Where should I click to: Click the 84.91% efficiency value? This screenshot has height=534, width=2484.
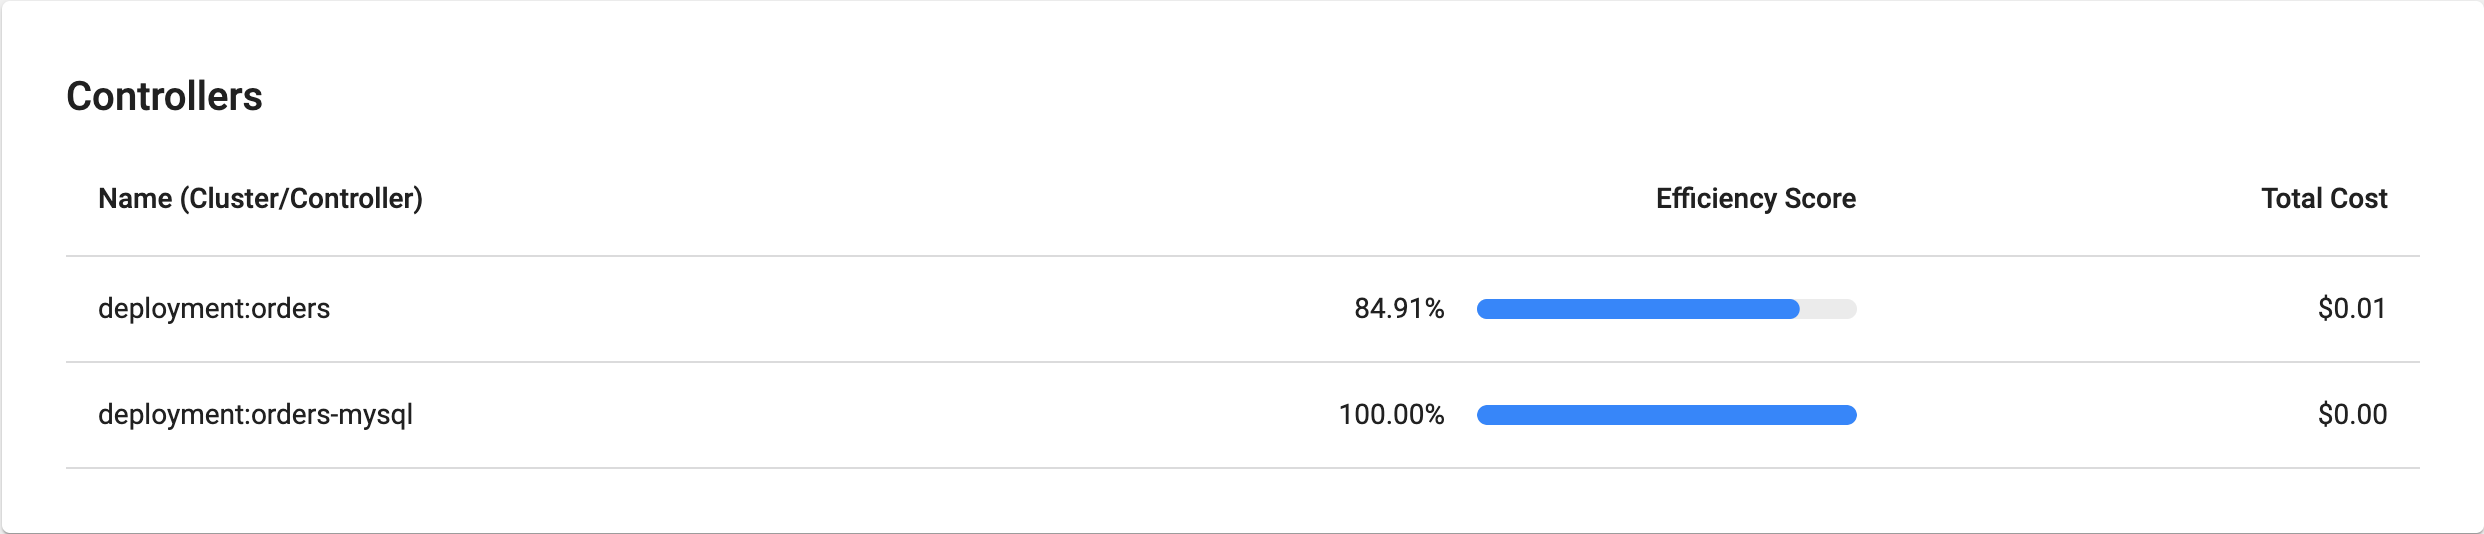[x=1398, y=309]
